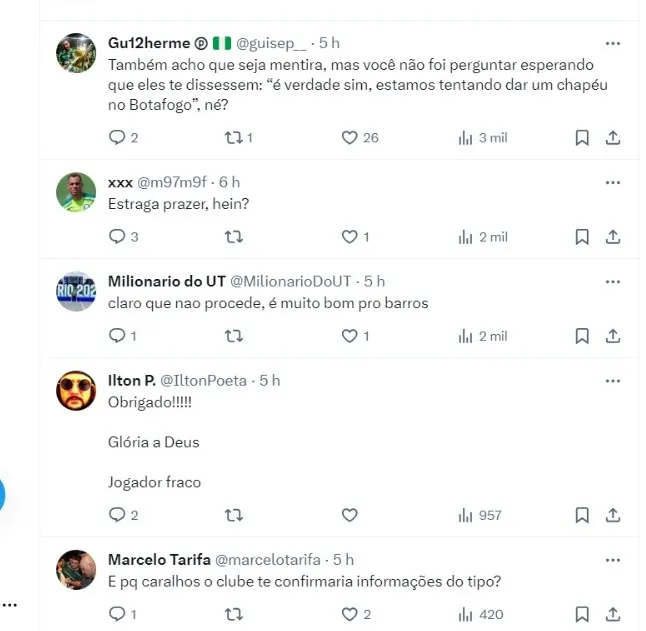Bookmark Gu12herme's tweet
The height and width of the screenshot is (631, 646).
point(582,138)
